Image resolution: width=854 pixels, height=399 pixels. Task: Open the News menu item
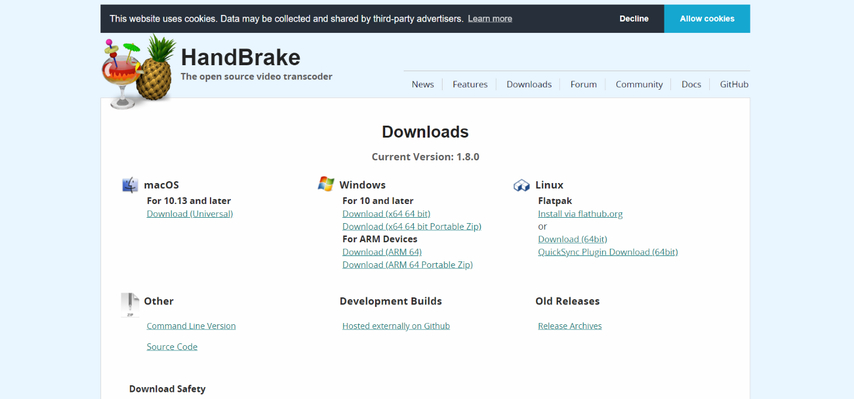(423, 84)
